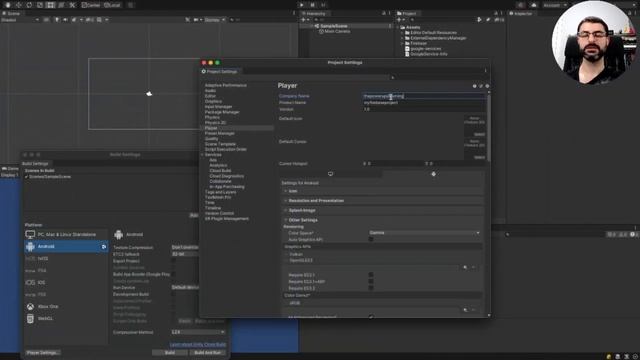Image resolution: width=640 pixels, height=360 pixels.
Task: Select SampleScene in the Hierarchy
Action: [333, 26]
